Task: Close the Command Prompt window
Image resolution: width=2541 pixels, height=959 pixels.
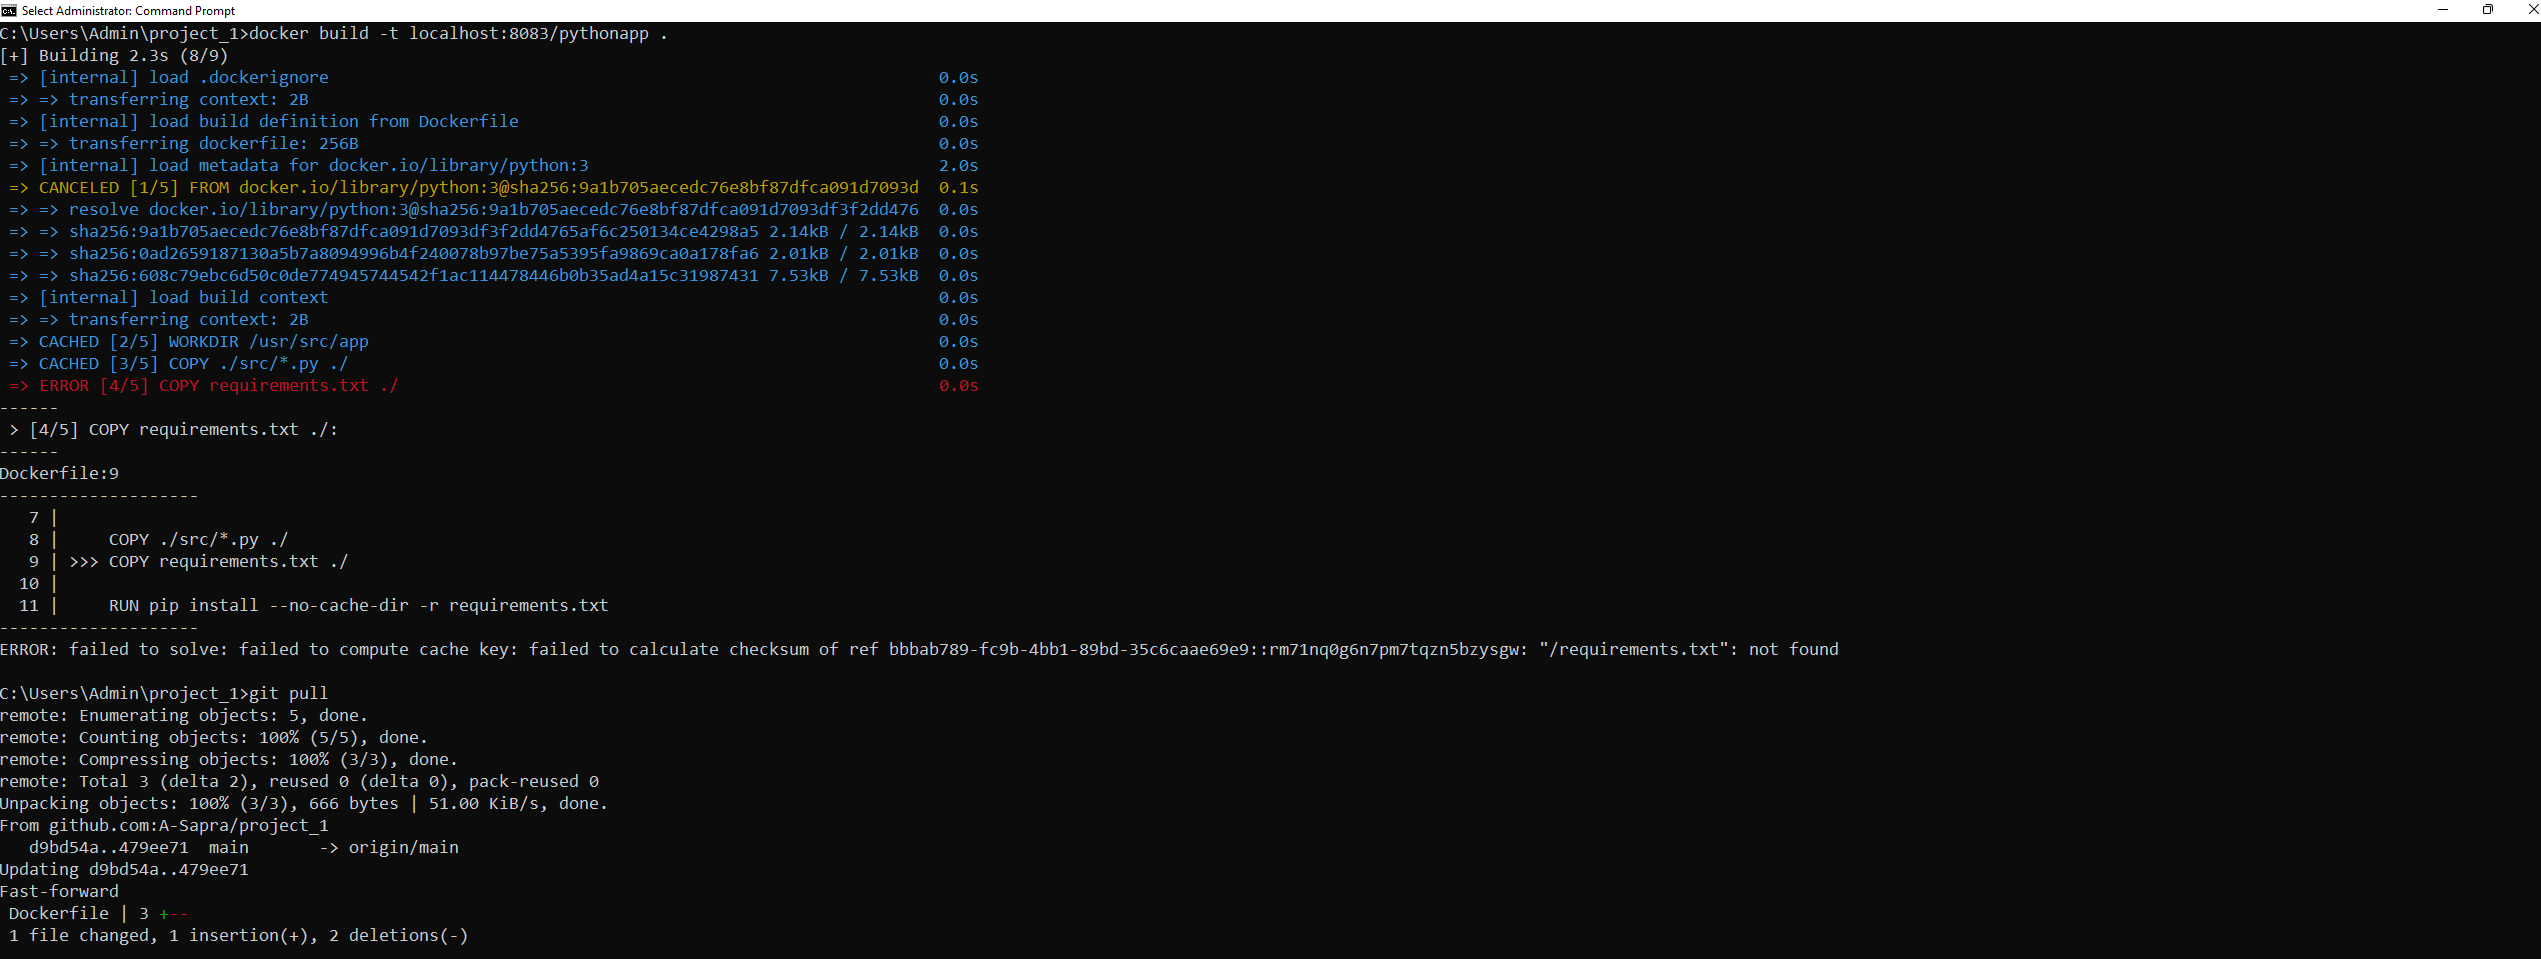Action: click(x=2530, y=10)
